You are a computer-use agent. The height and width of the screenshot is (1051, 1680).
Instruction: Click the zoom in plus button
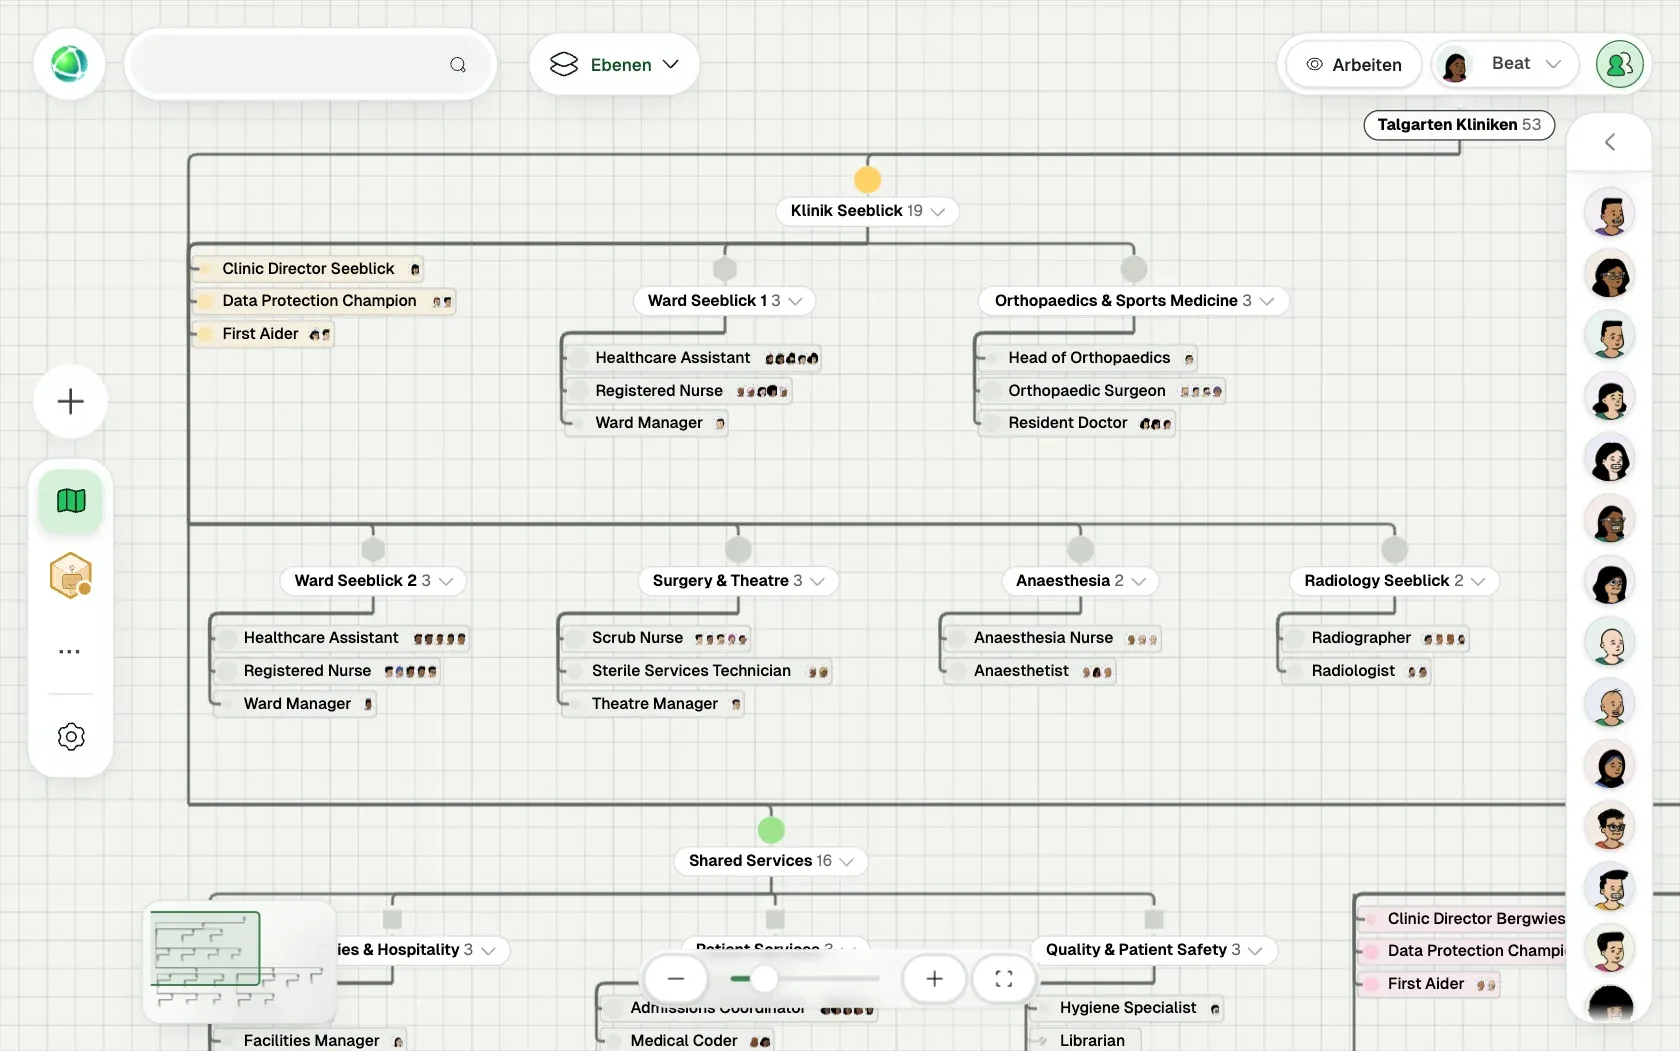pyautogui.click(x=934, y=979)
